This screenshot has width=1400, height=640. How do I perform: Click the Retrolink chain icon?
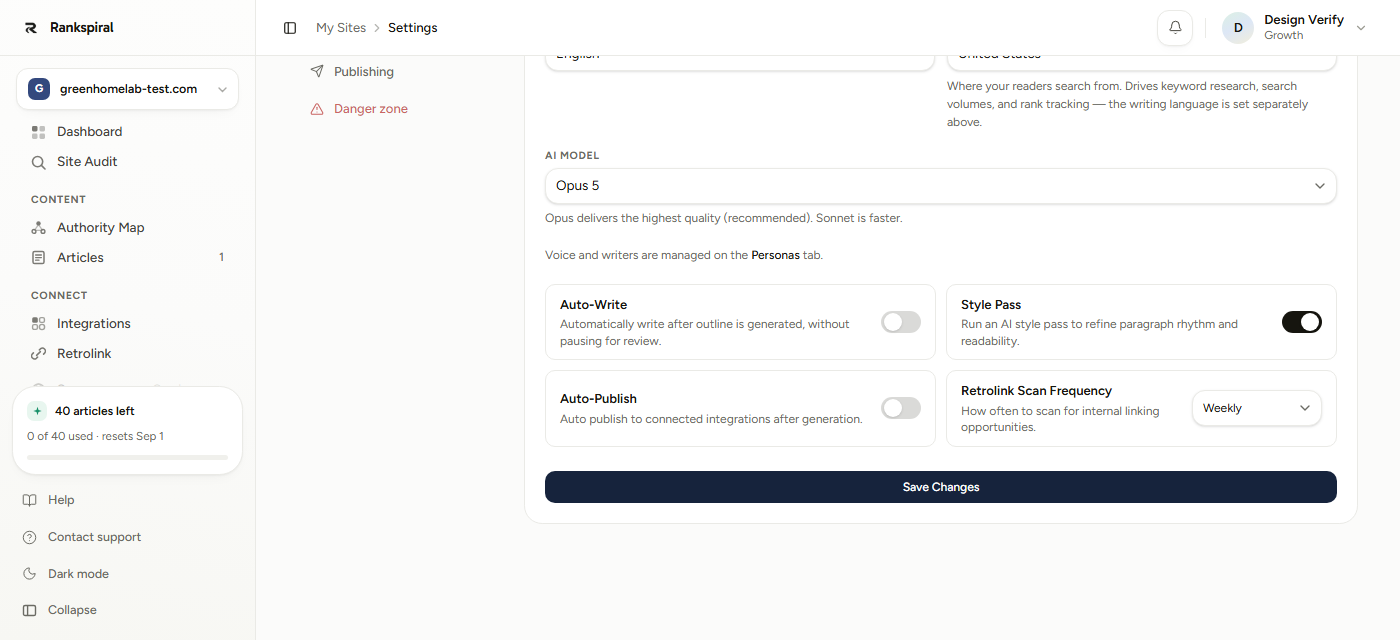pos(39,354)
